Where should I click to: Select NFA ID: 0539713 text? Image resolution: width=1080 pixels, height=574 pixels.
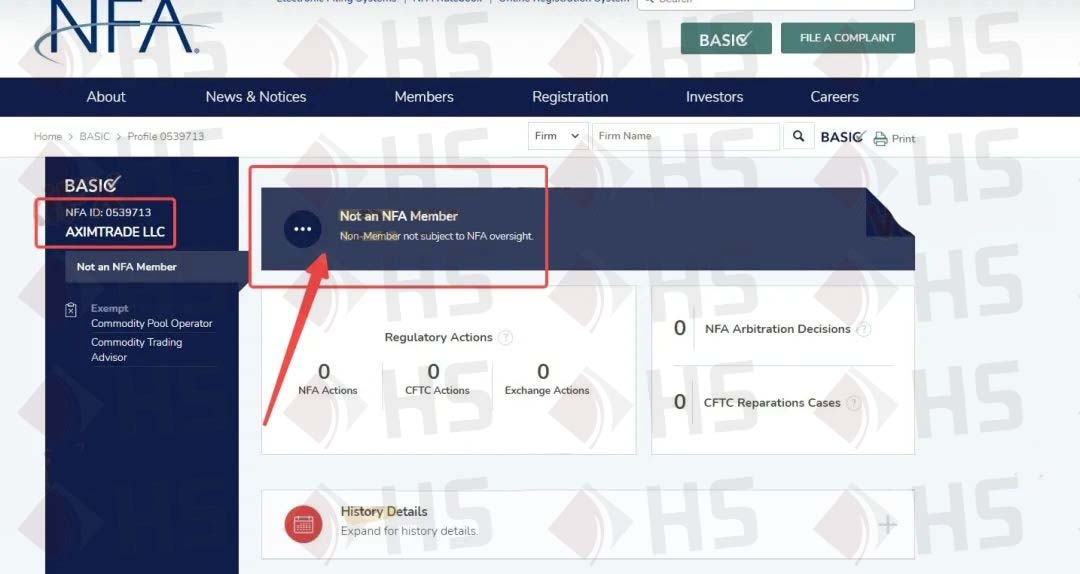point(108,212)
